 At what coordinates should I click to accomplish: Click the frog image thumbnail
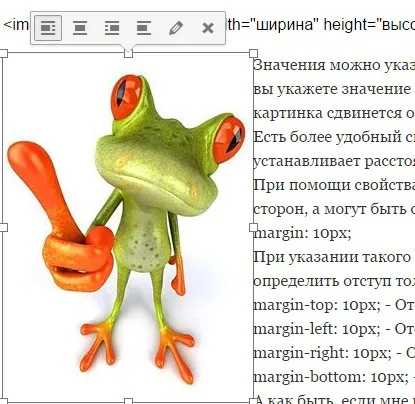click(x=128, y=227)
